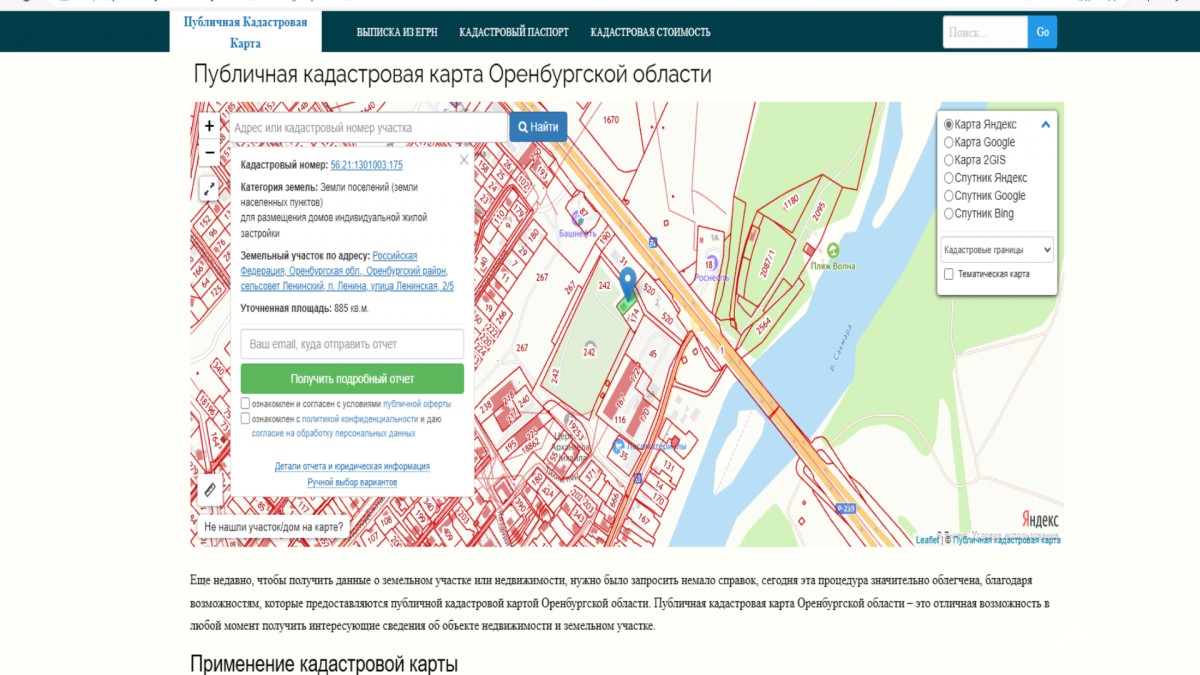Activate the ruler measurement tool
Viewport: 1200px width, 675px height.
tap(209, 489)
